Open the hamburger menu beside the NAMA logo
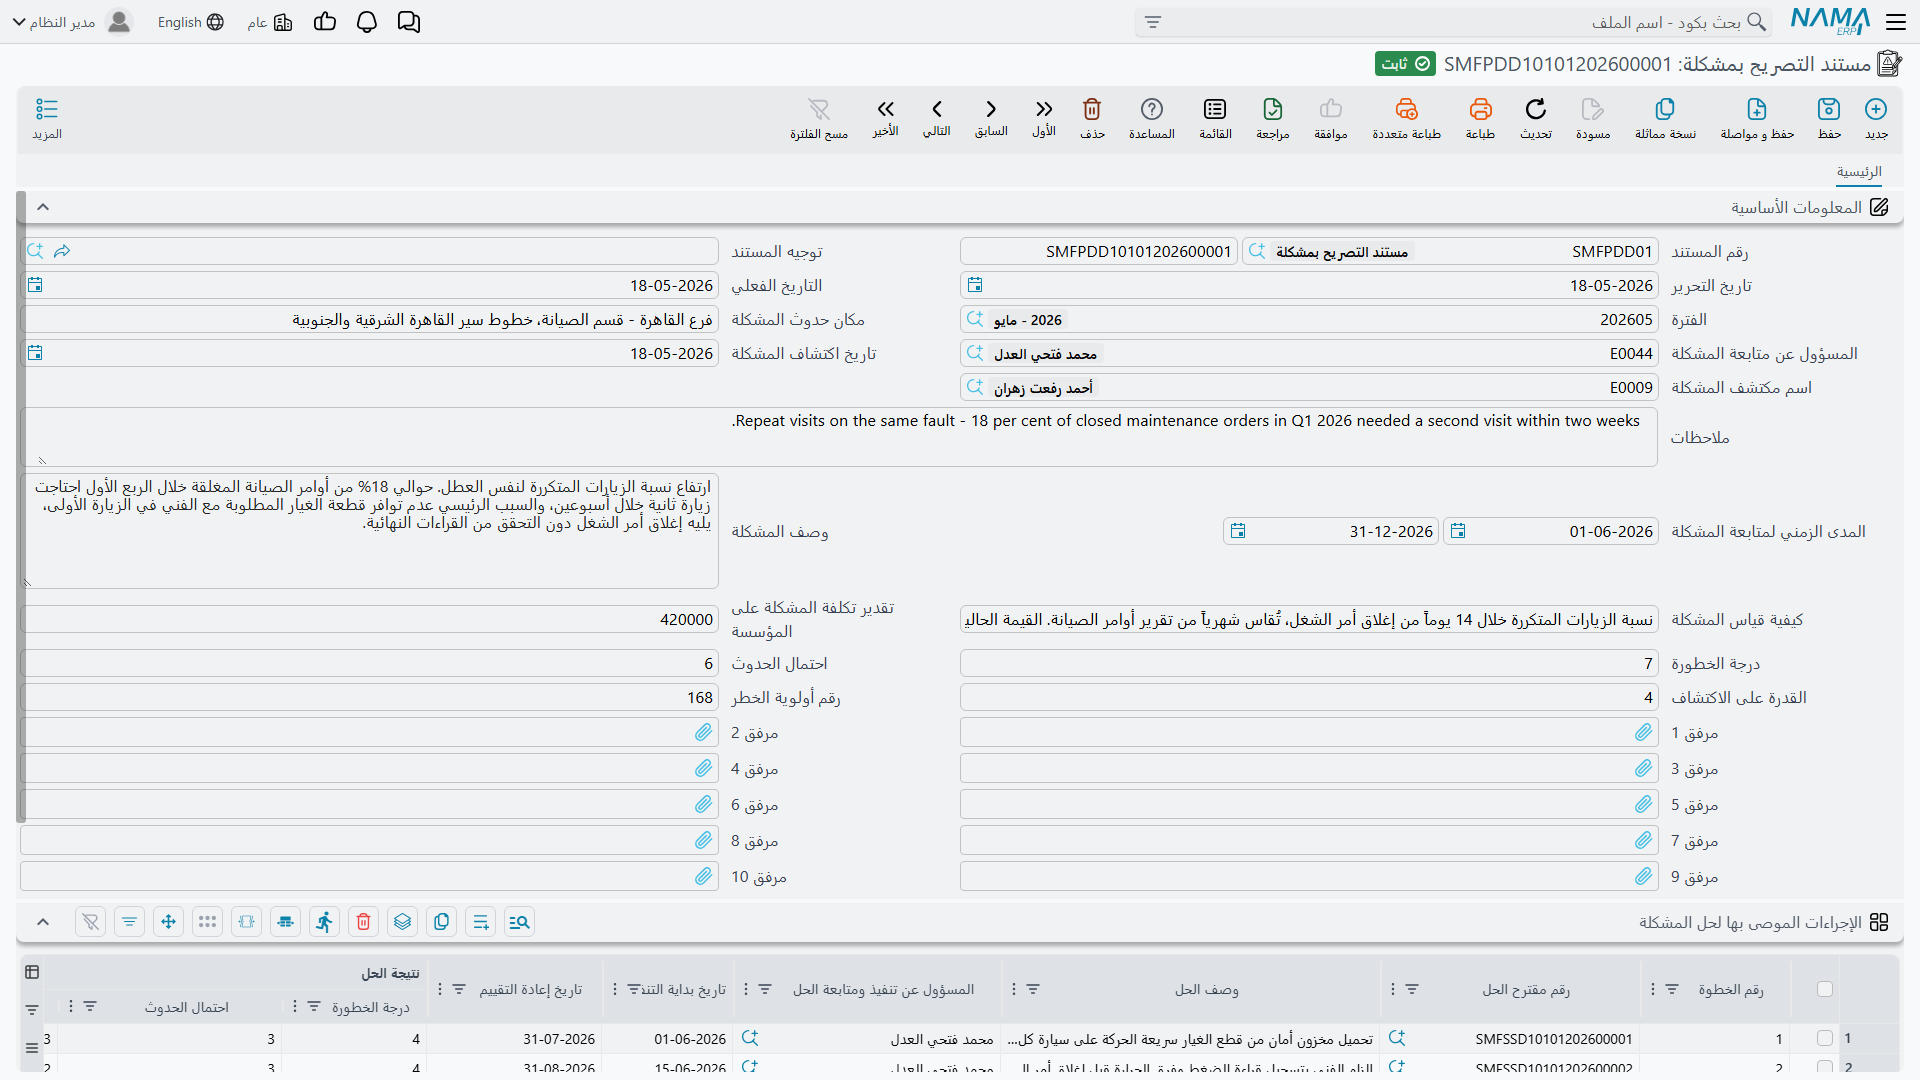 1896,22
